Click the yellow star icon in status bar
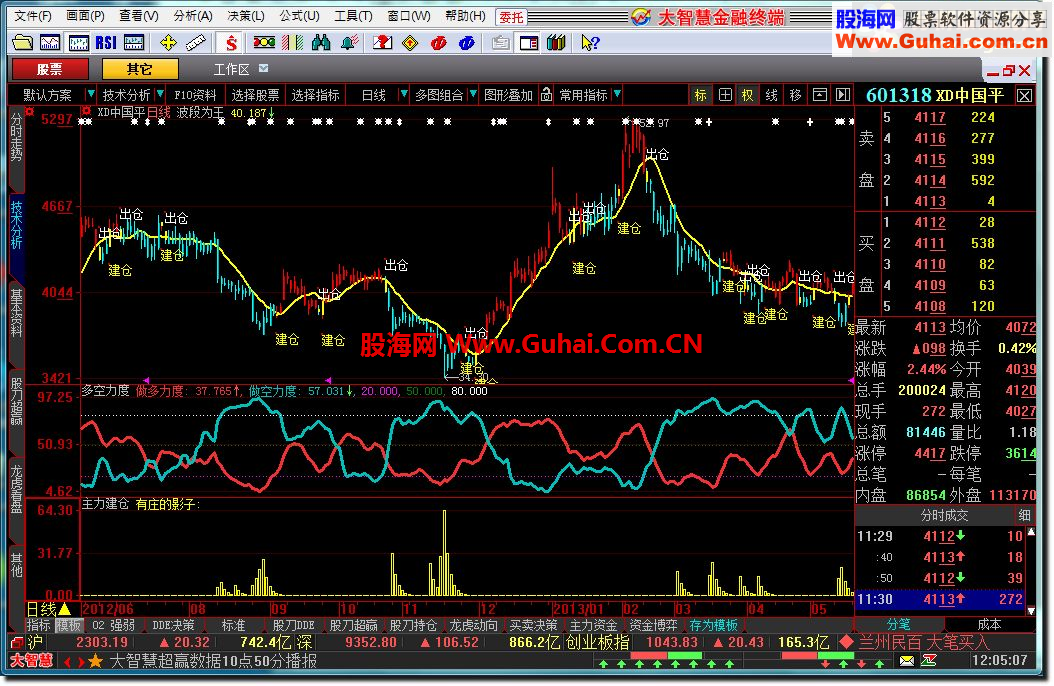Viewport: 1054px width, 686px height. (x=95, y=661)
